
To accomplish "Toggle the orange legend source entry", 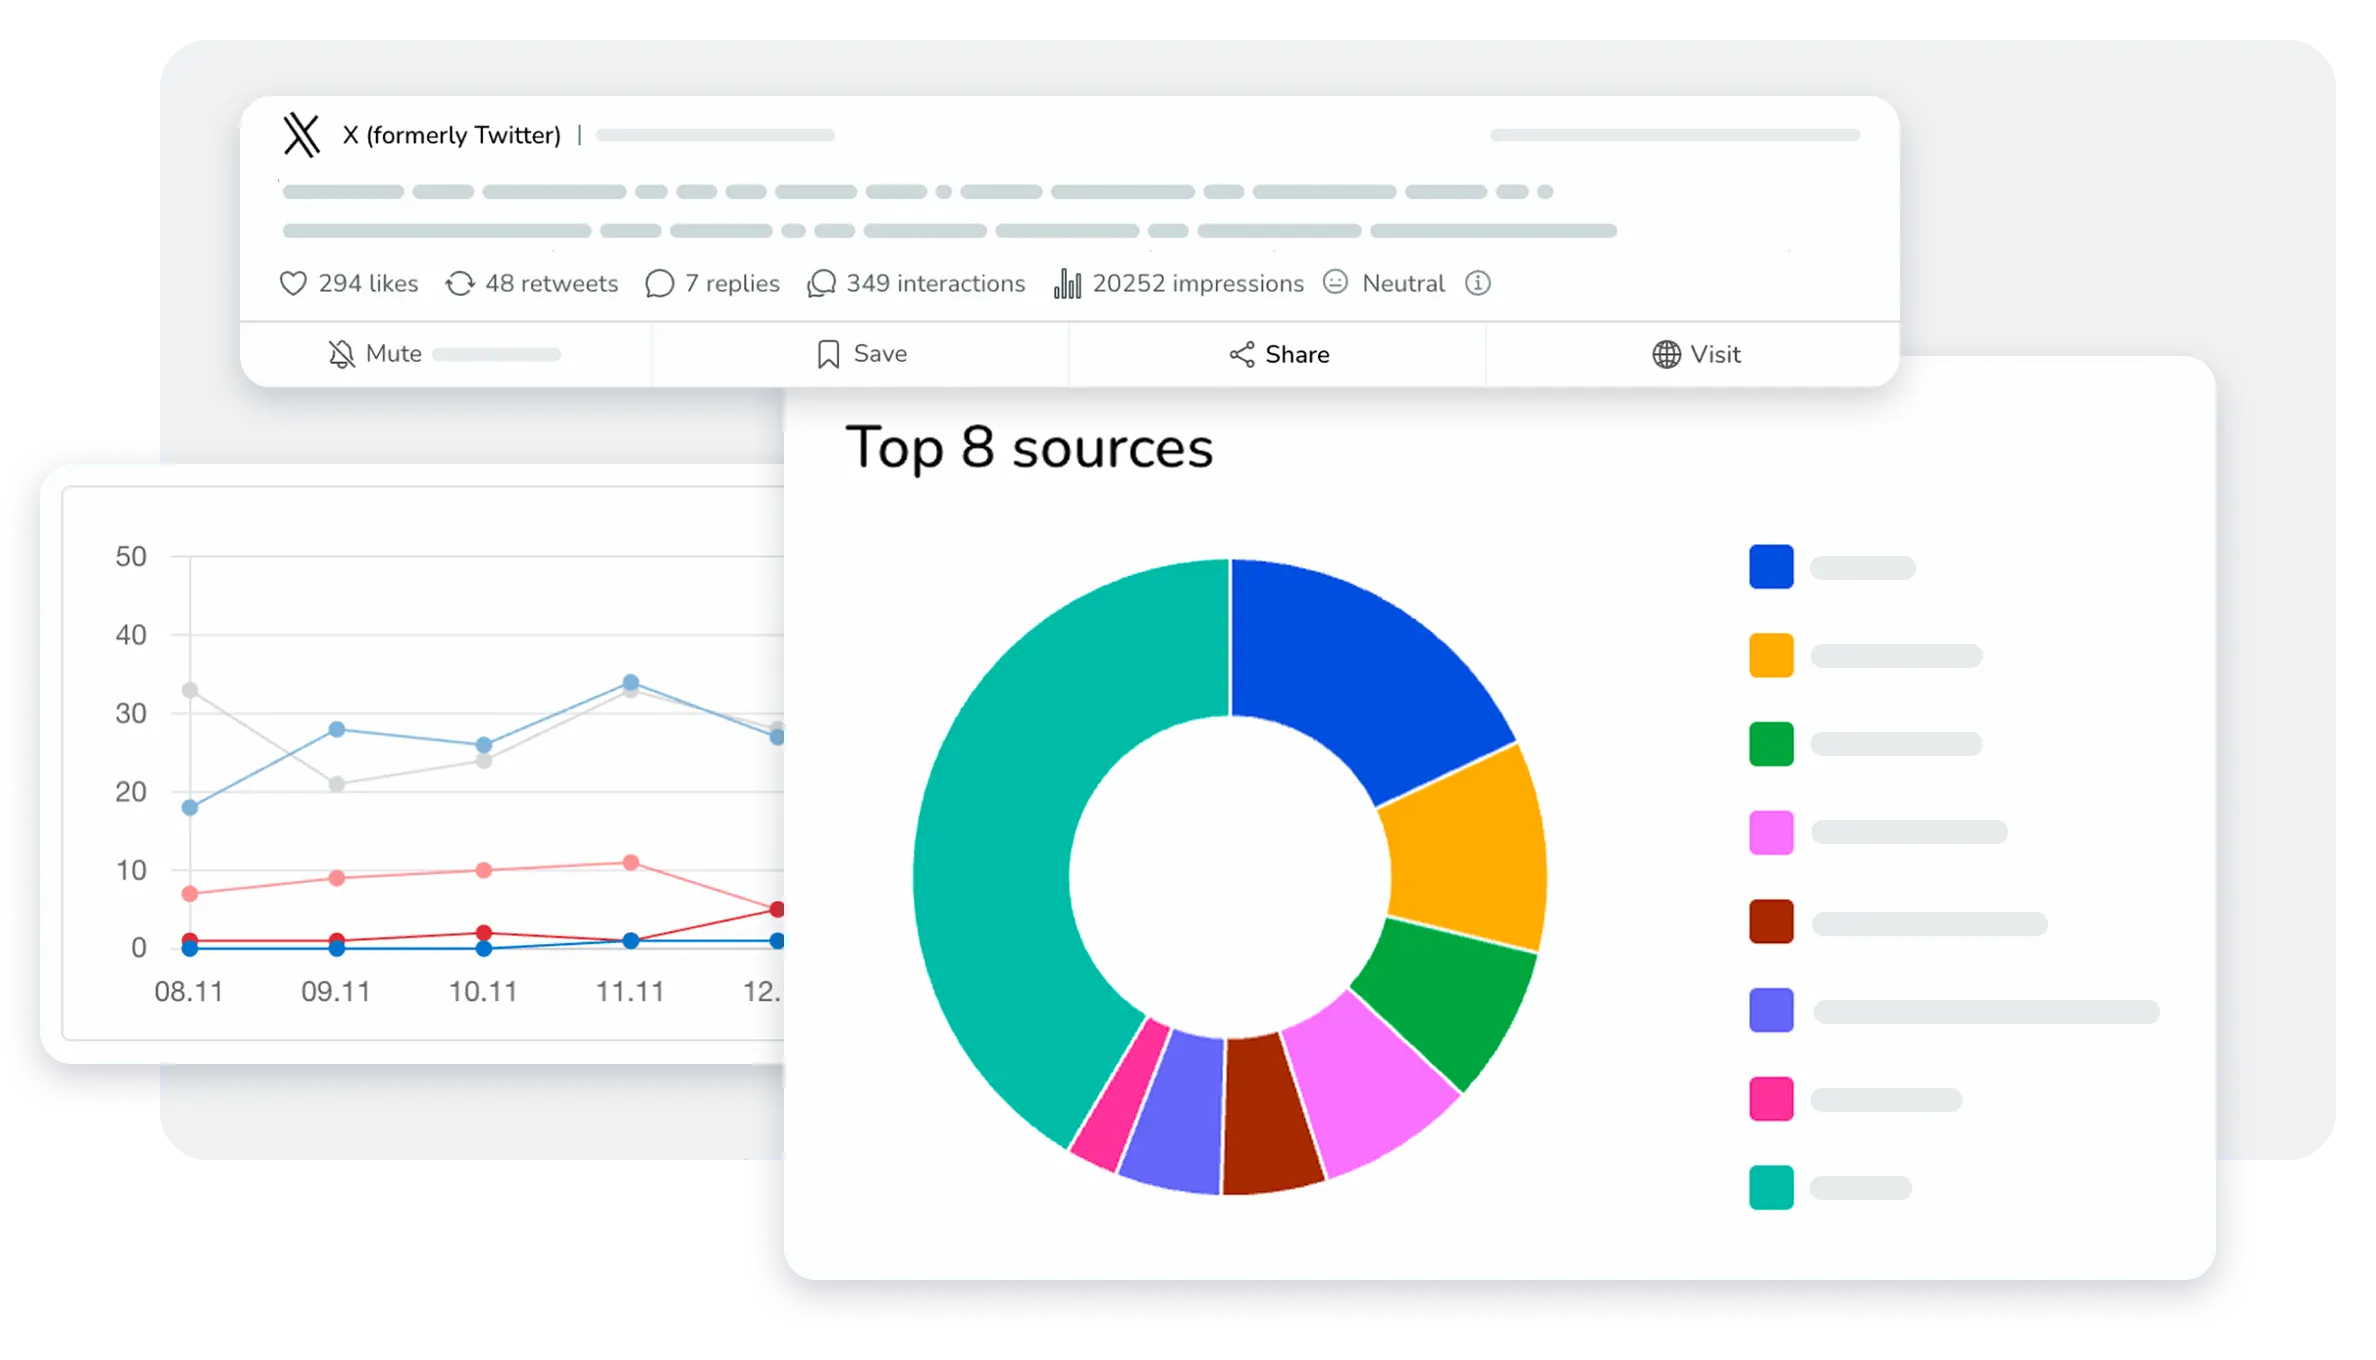I will coord(1771,656).
